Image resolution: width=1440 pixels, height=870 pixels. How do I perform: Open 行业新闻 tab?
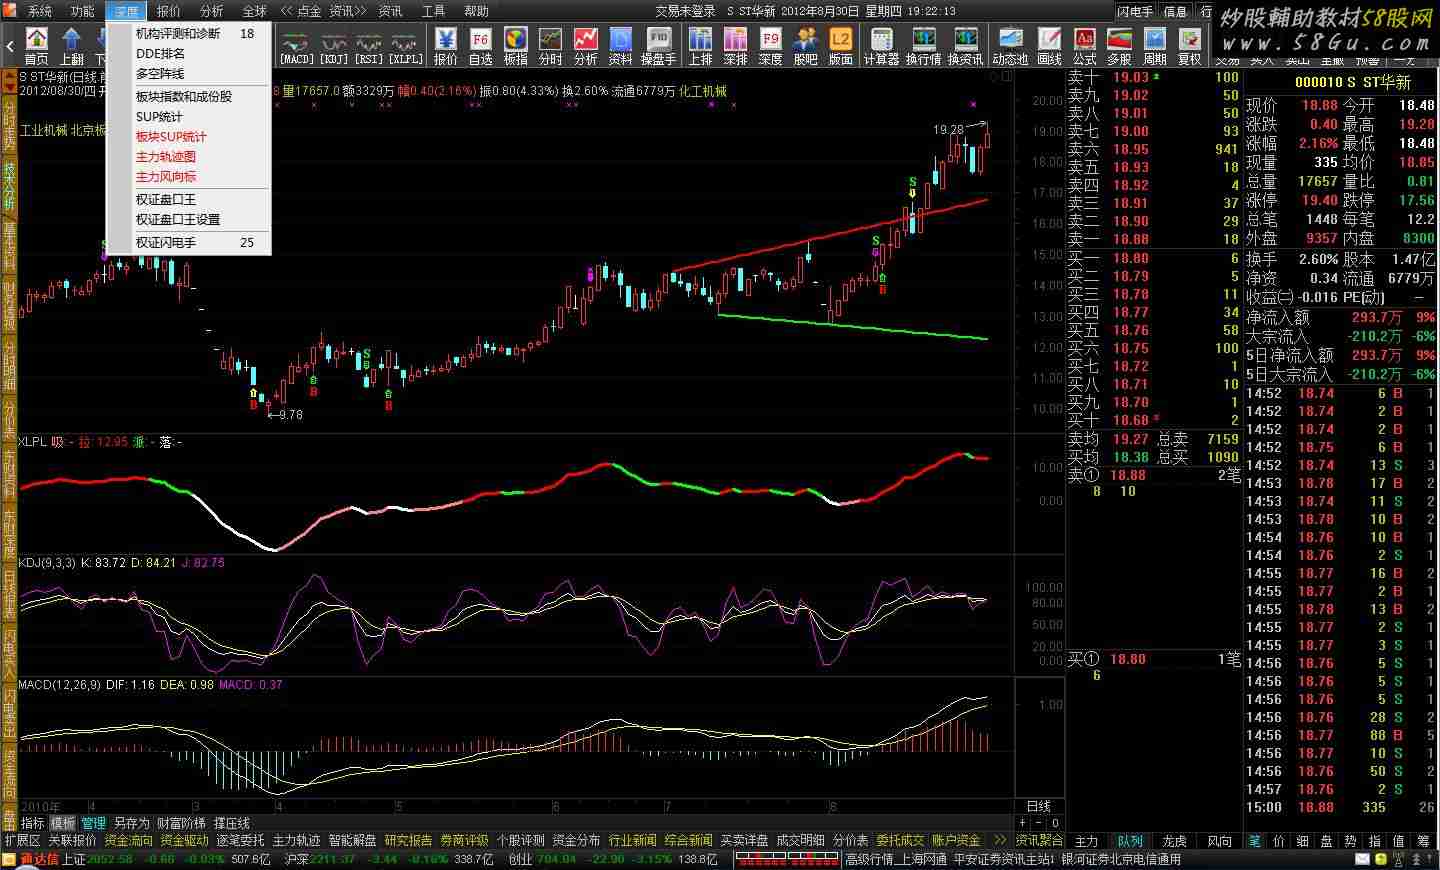[633, 840]
